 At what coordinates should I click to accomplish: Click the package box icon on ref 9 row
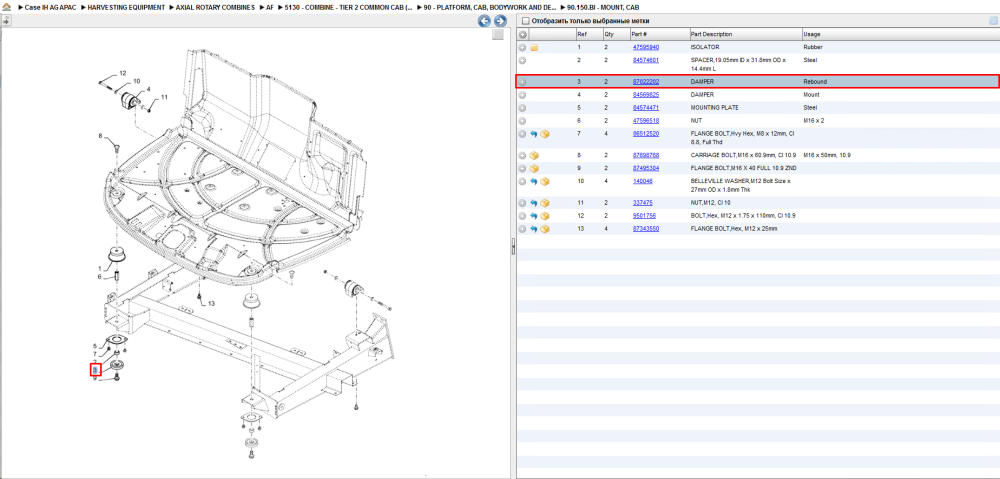tap(534, 168)
